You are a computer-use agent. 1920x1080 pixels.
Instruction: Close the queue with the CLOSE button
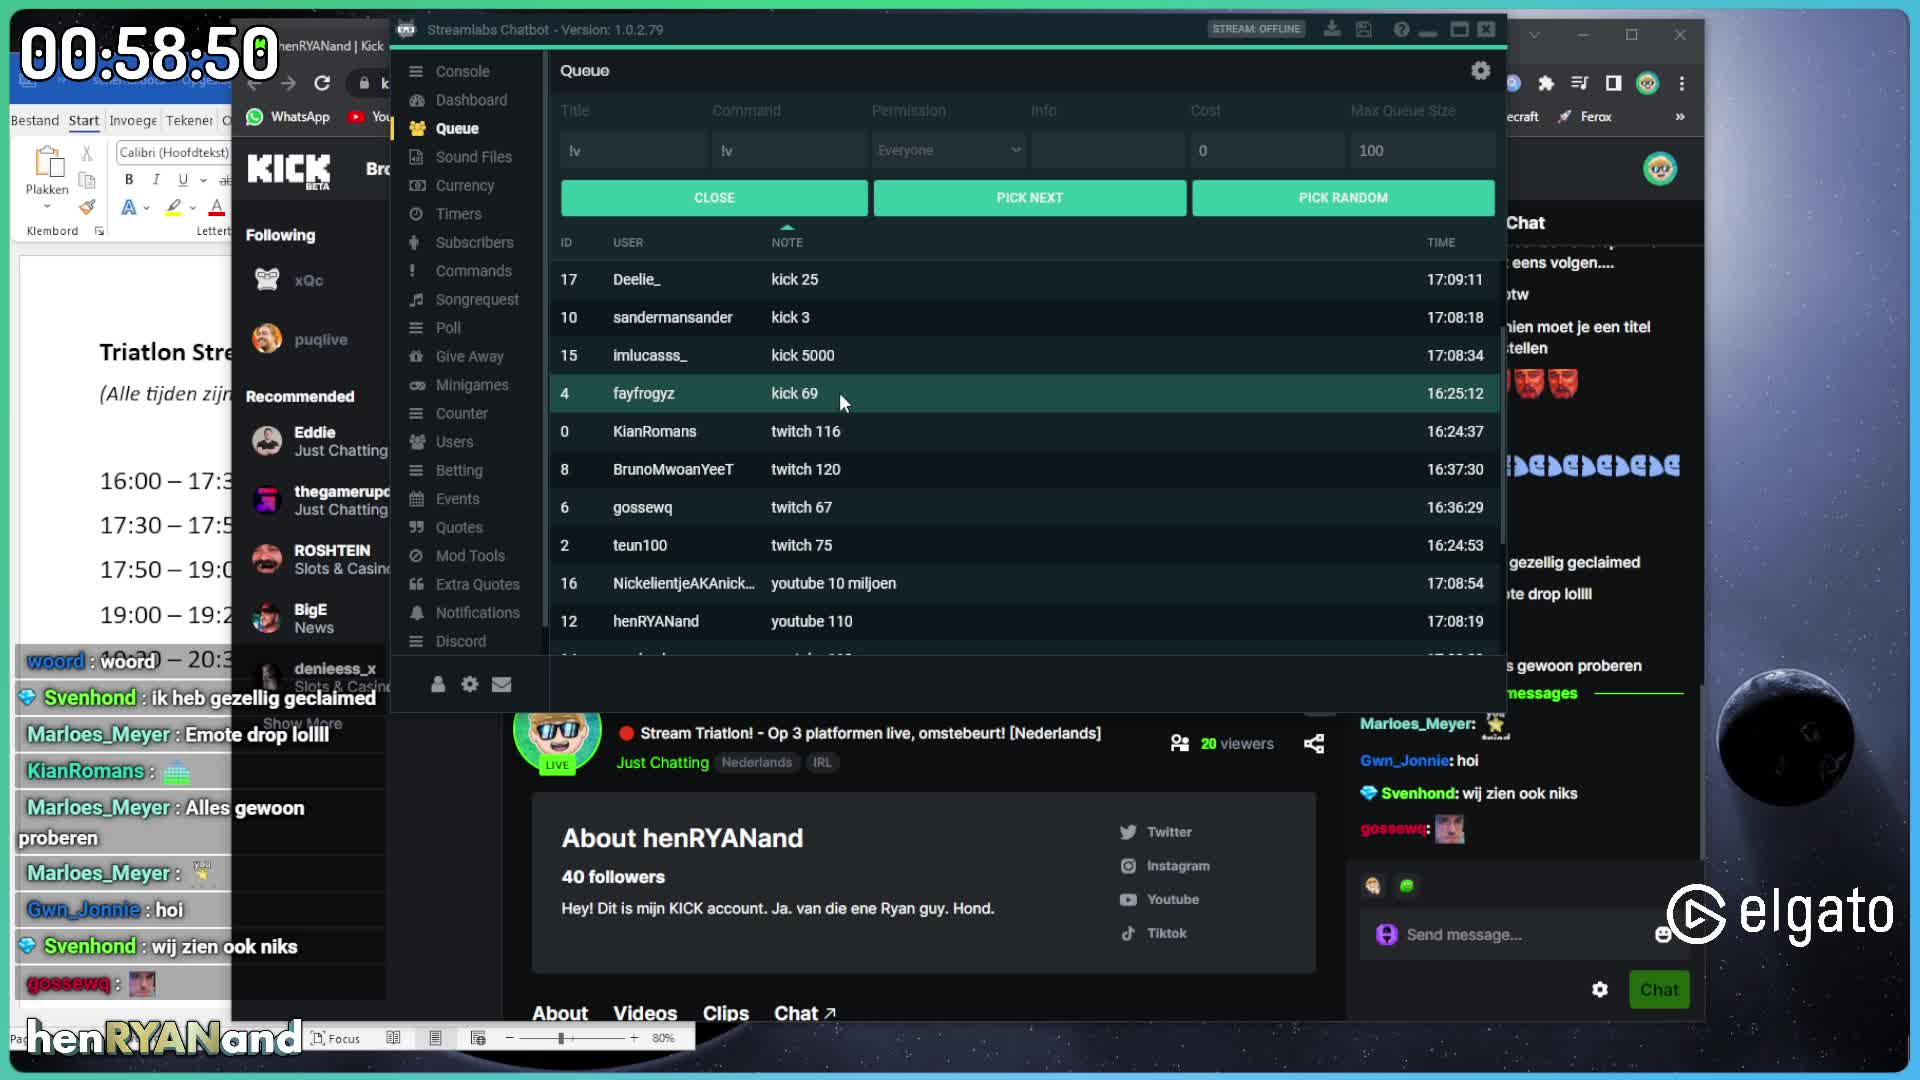714,198
